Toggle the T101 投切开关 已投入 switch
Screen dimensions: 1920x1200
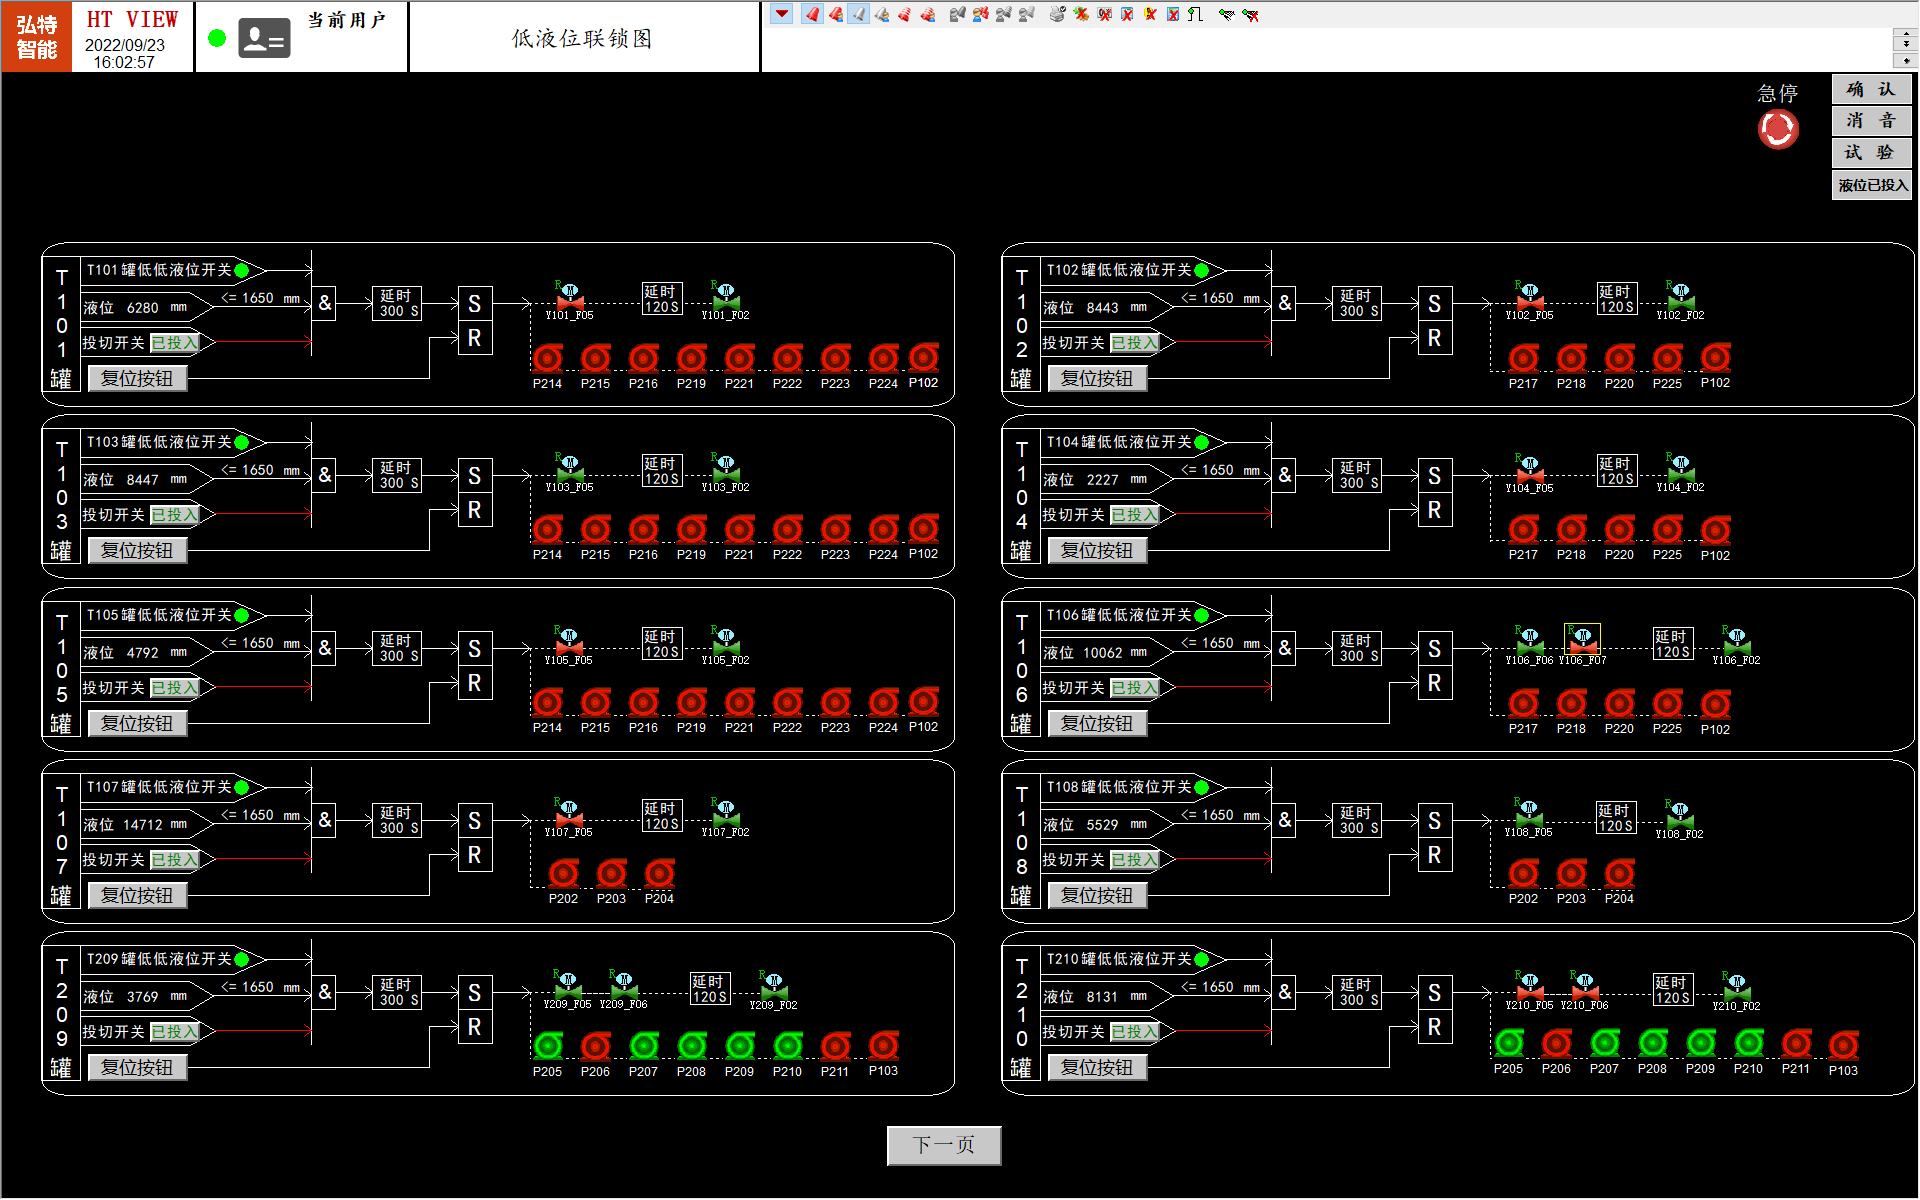(175, 343)
